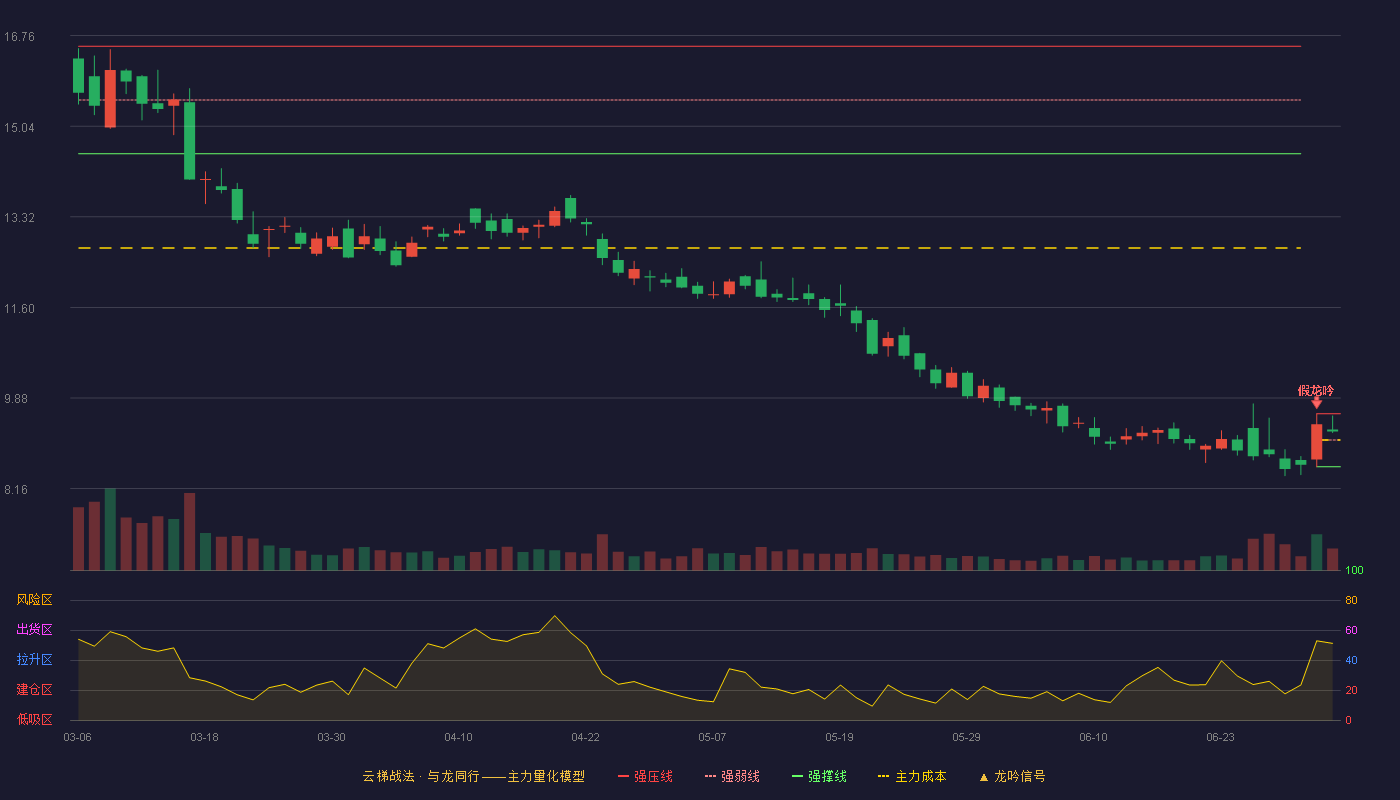Click the 15.04 price axis label

19,128
